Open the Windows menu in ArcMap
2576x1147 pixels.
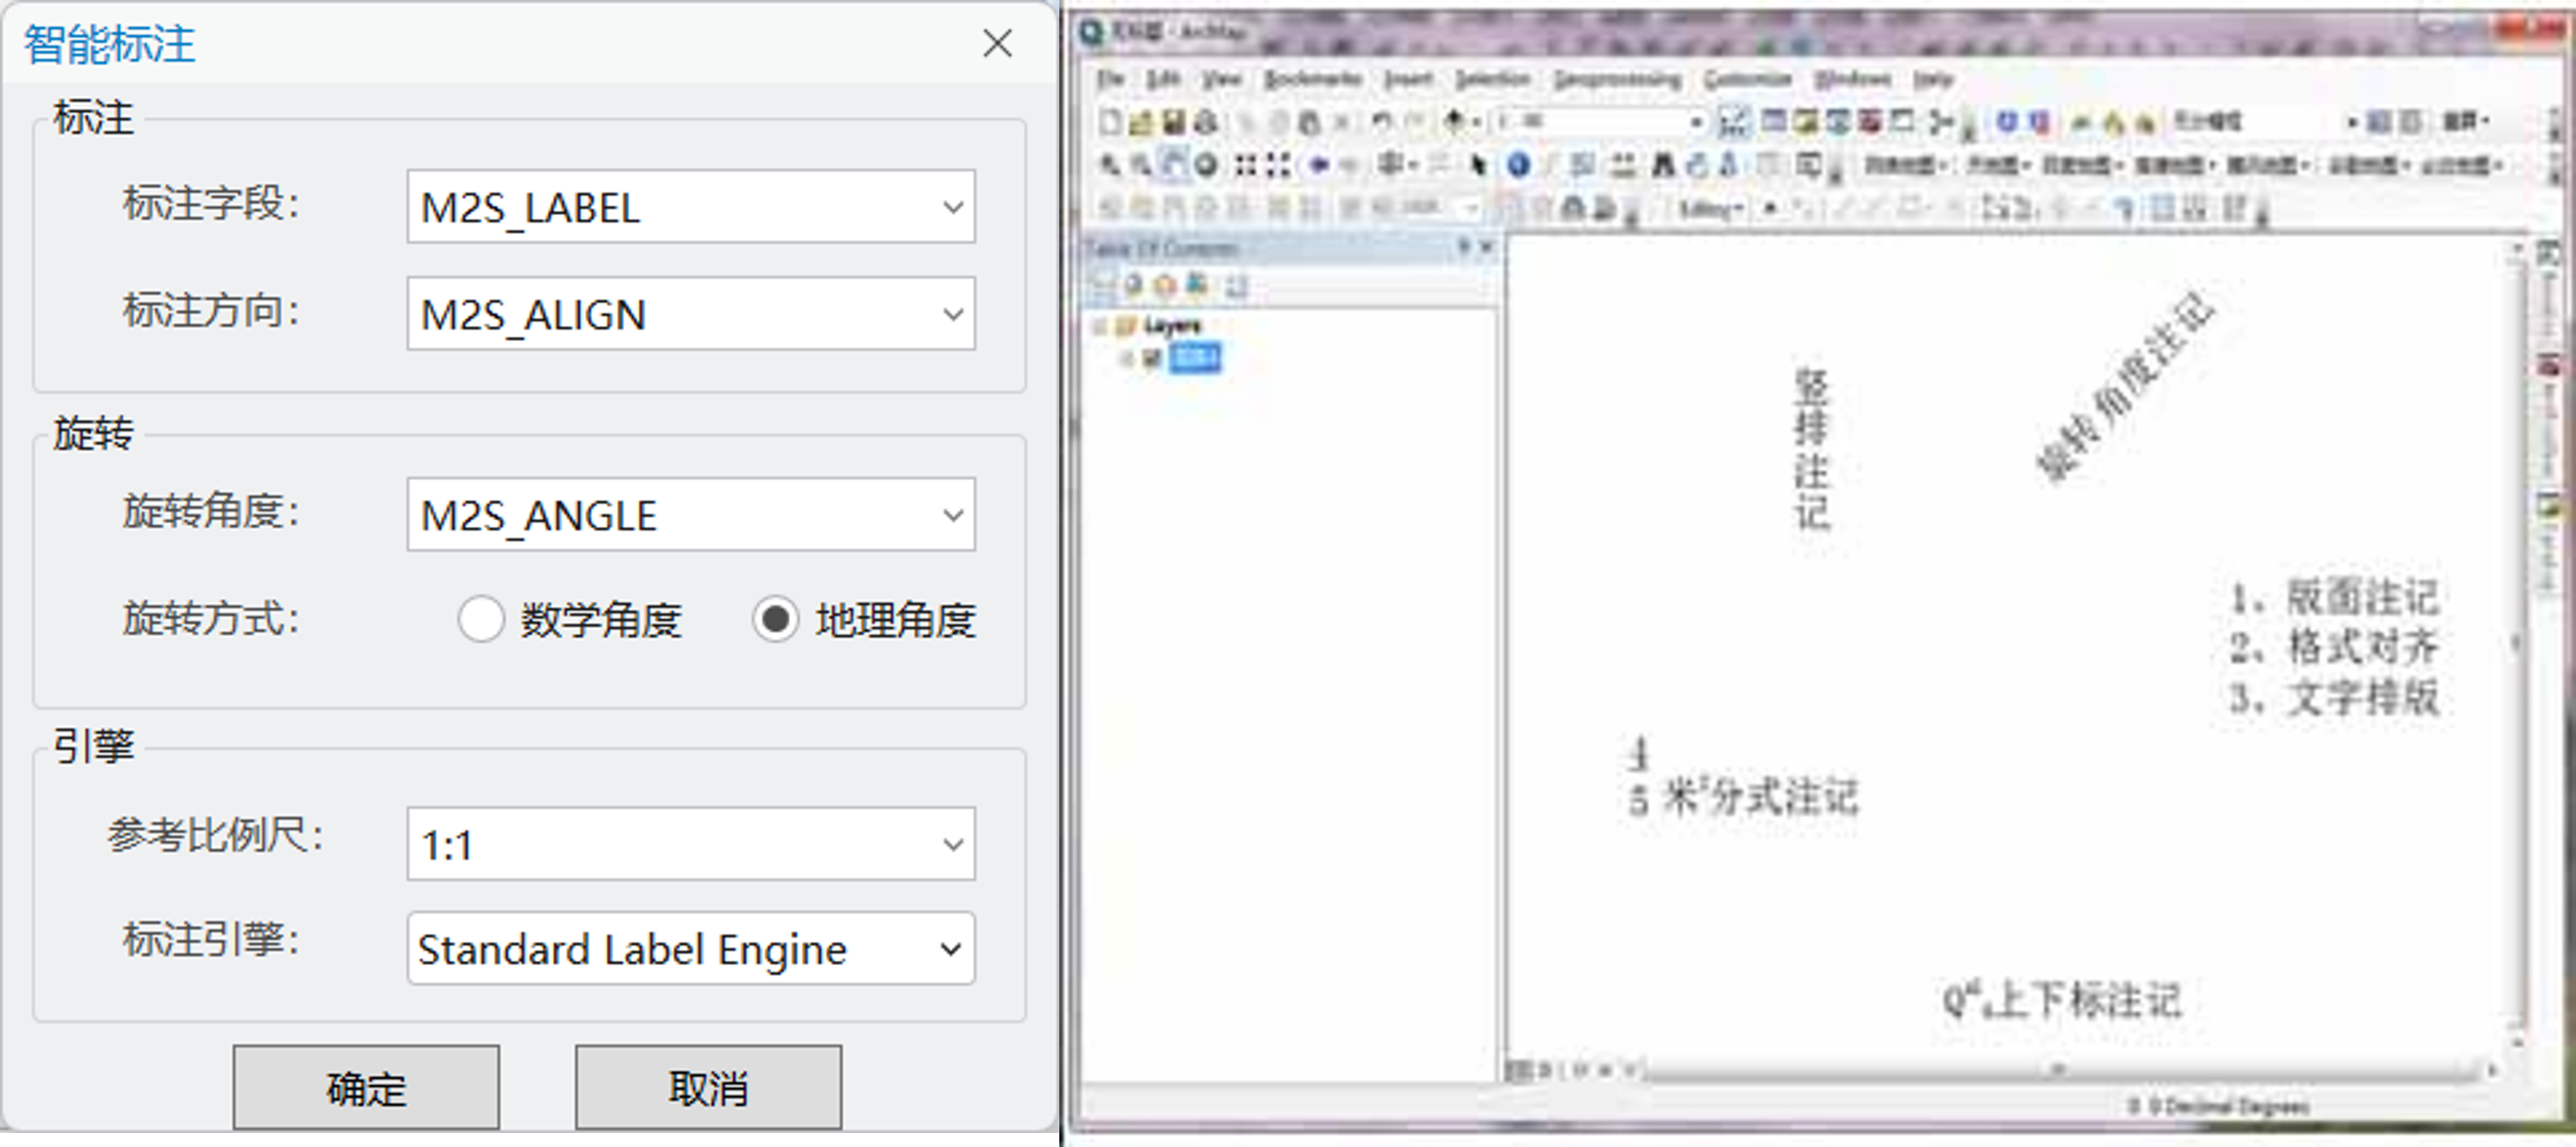tap(1853, 78)
